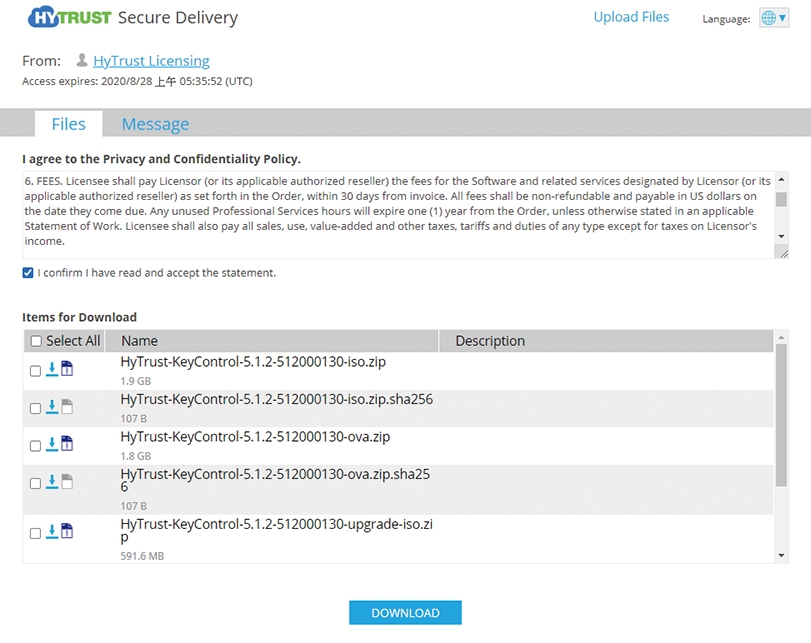
Task: Click zip file icon for ova.zip
Action: tap(67, 443)
